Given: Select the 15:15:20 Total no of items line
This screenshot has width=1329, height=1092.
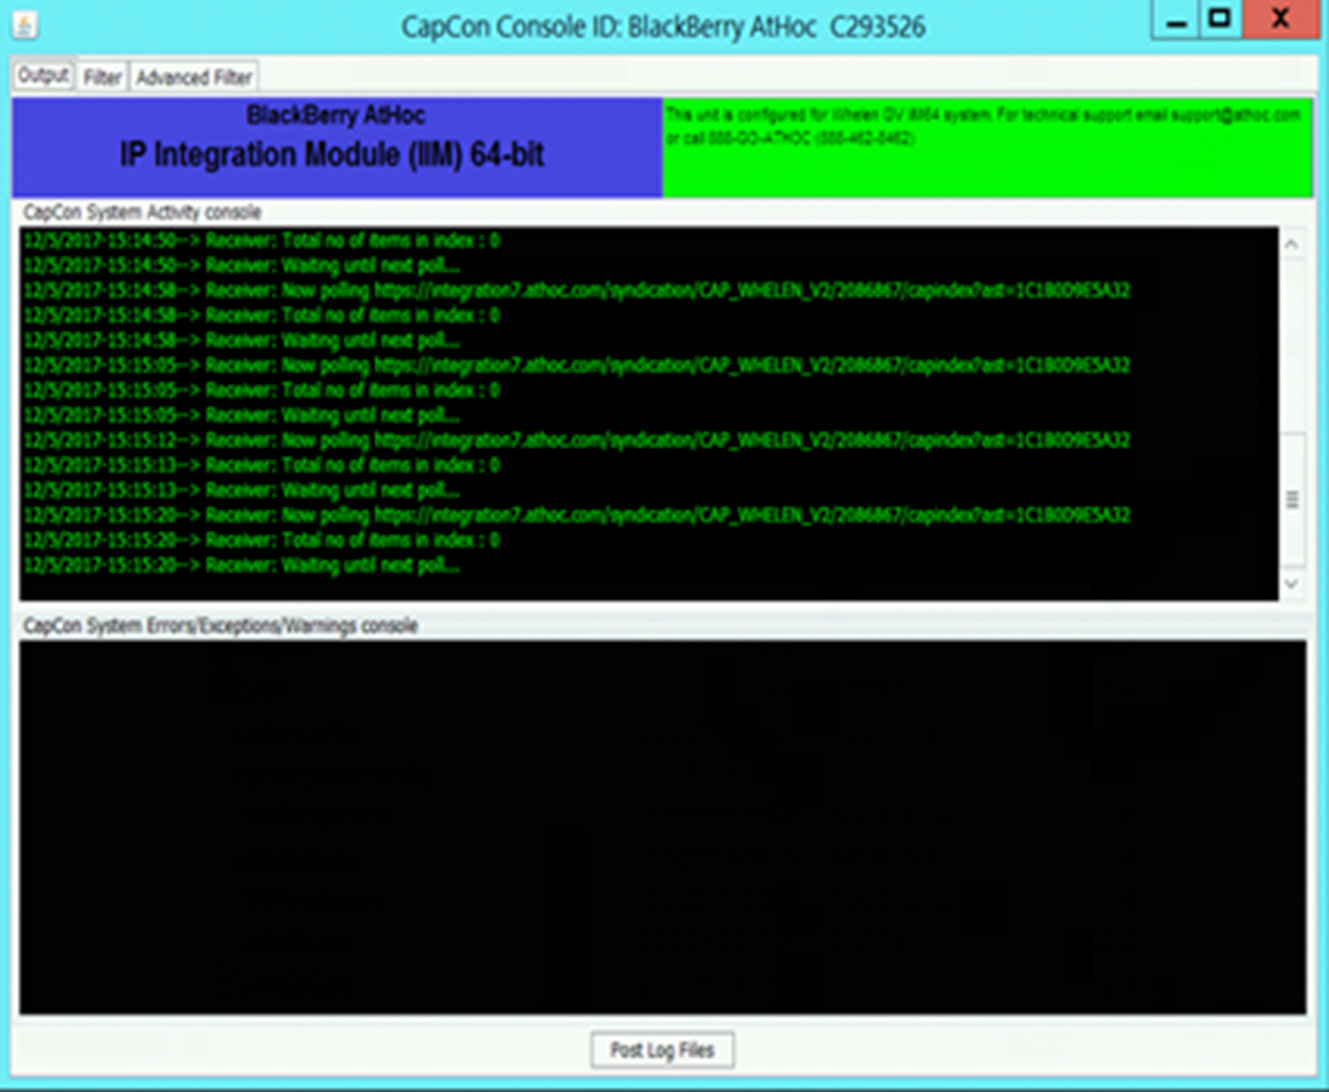Looking at the screenshot, I should click(261, 540).
